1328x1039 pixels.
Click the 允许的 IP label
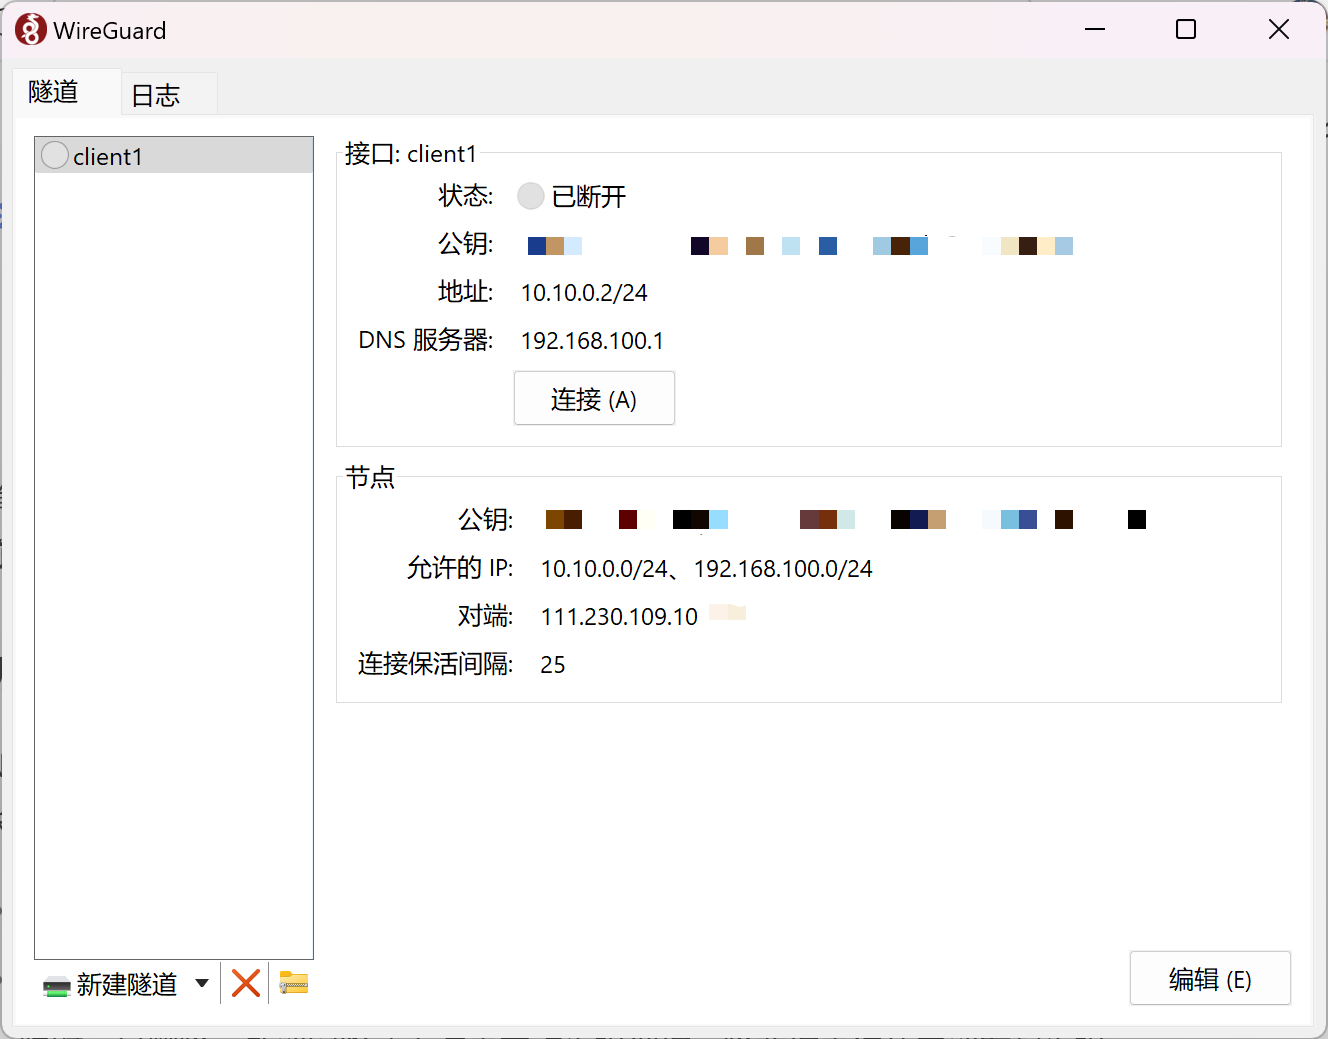460,568
